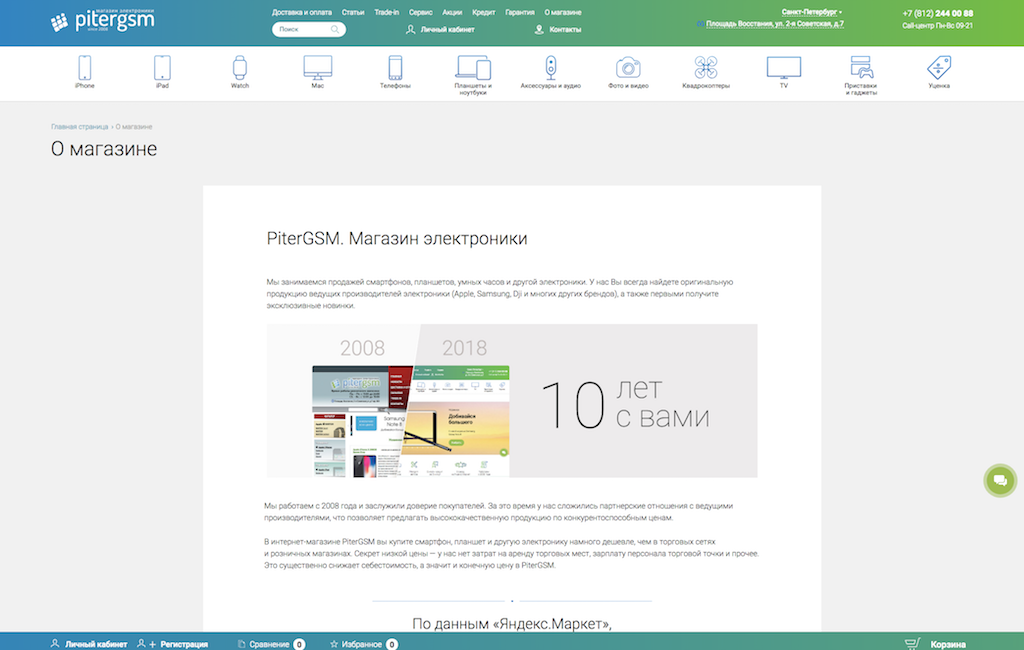
Task: Open the Trade-in menu item
Action: [387, 12]
